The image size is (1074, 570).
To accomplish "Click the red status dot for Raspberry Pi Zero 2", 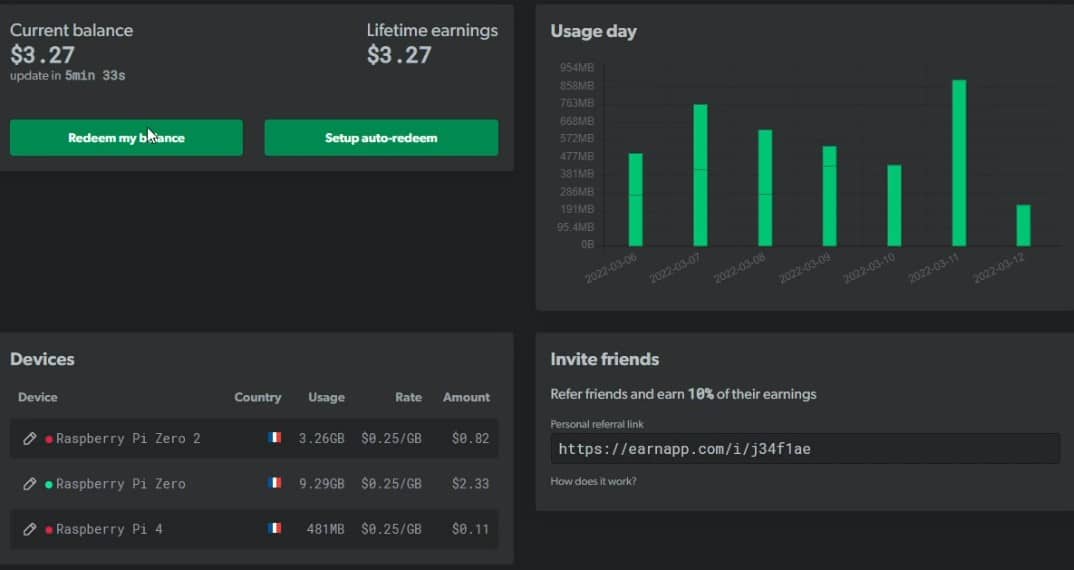I will 48,439.
